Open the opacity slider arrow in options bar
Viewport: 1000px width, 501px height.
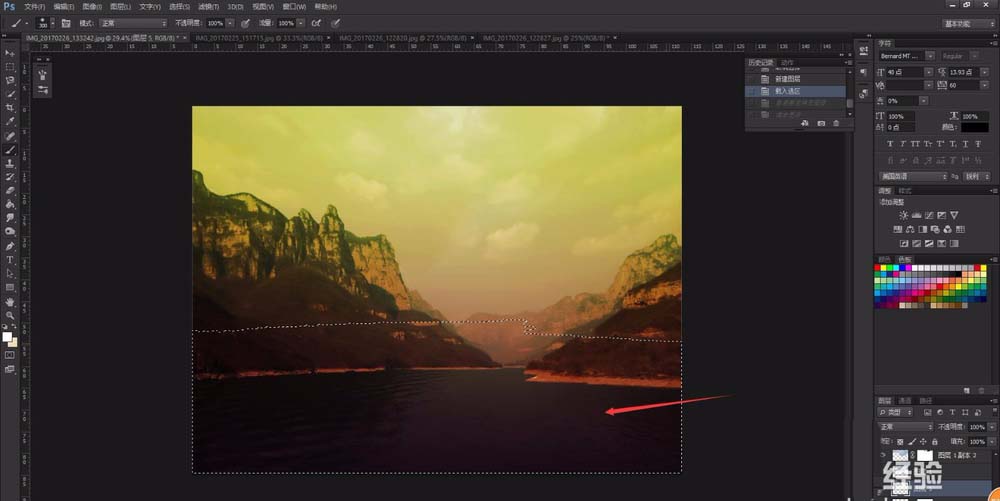point(230,23)
